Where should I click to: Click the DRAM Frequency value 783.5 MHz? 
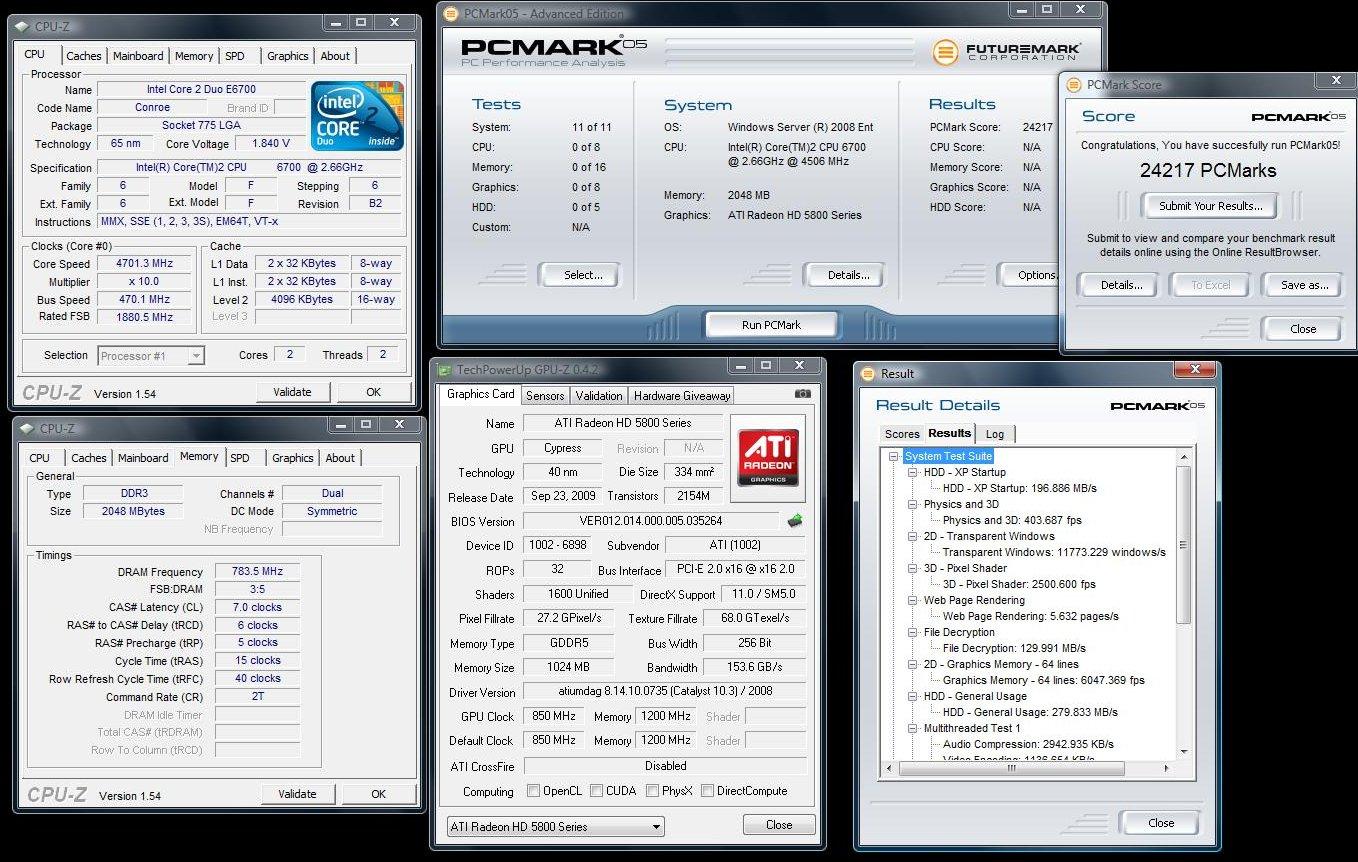click(x=257, y=572)
